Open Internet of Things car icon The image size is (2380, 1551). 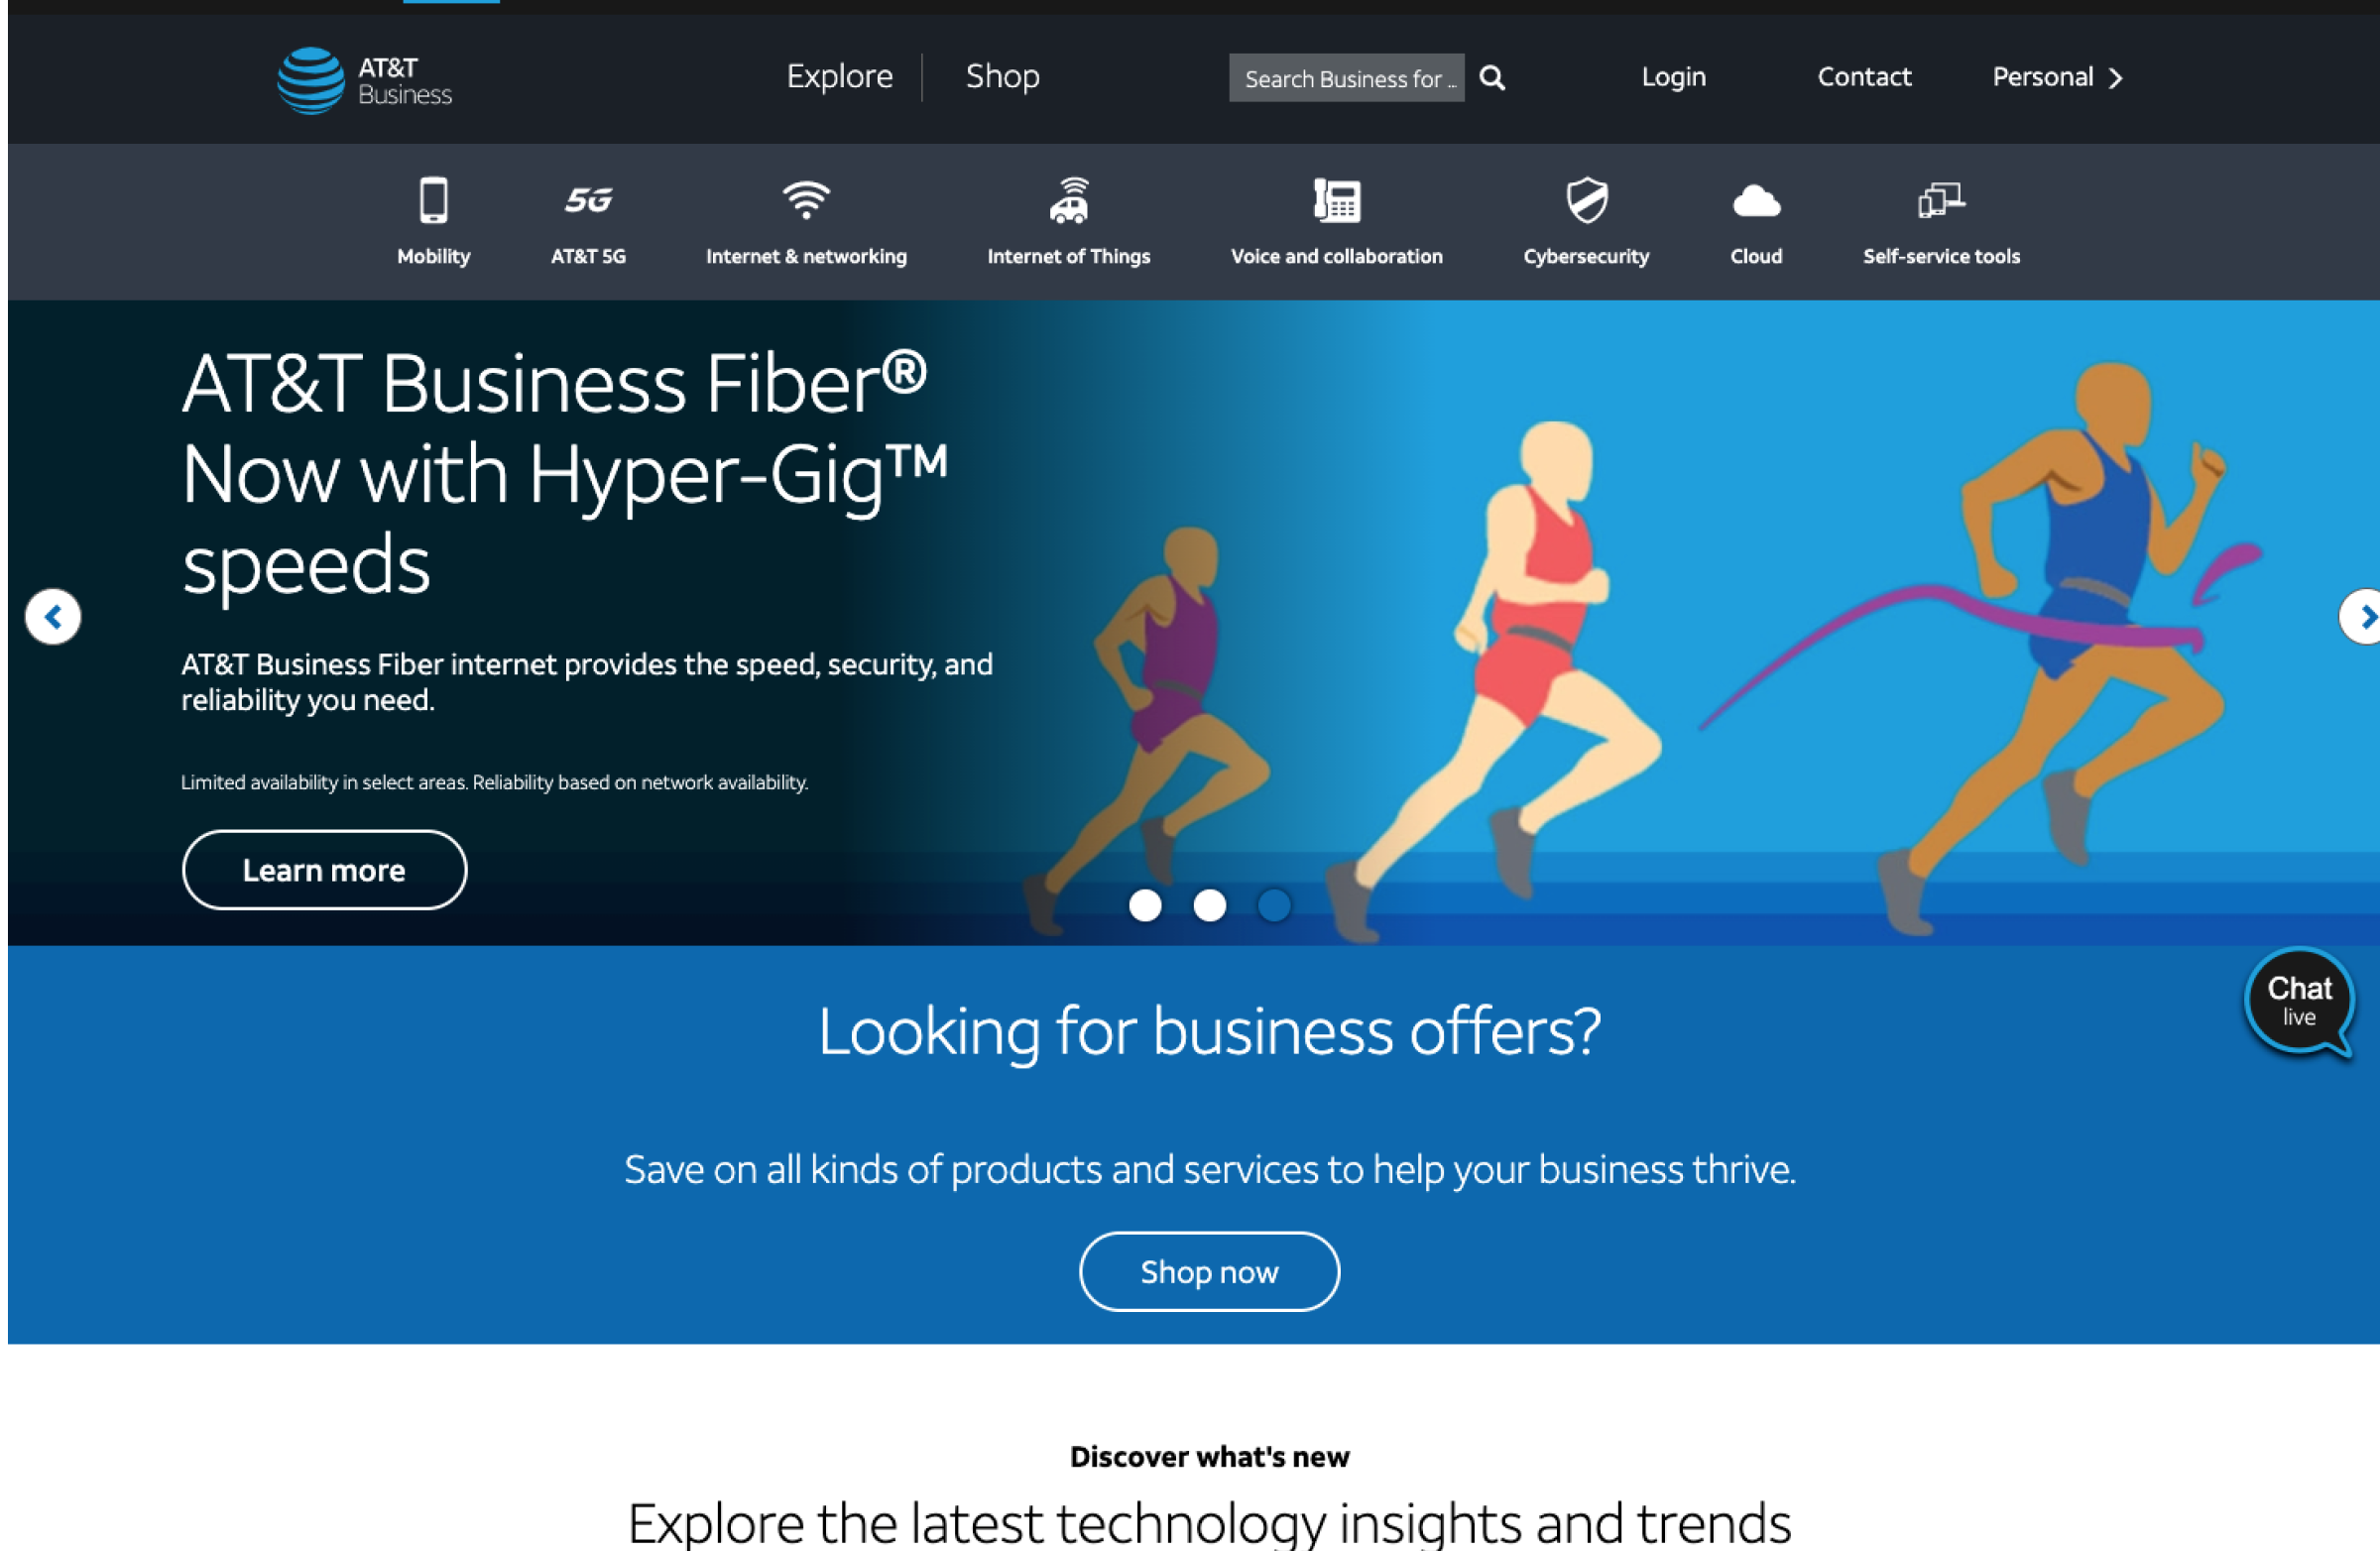pos(1069,200)
